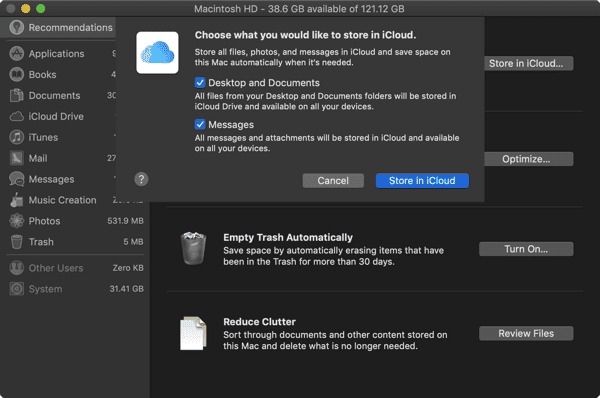Image resolution: width=600 pixels, height=398 pixels.
Task: Click the Desktop and Documents label text
Action: pyautogui.click(x=264, y=83)
